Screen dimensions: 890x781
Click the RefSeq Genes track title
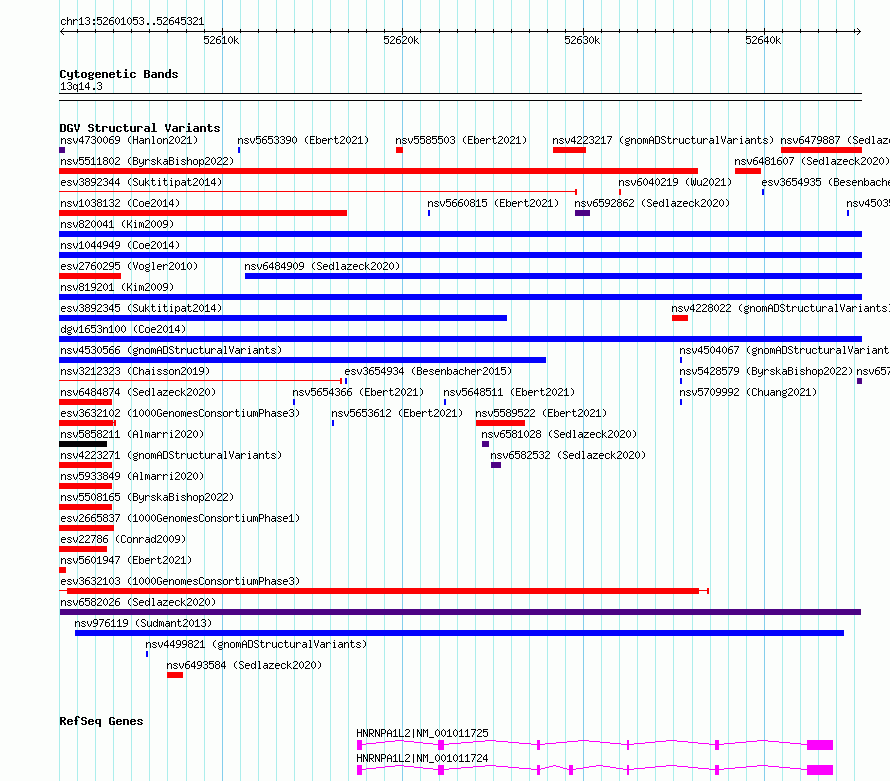[101, 721]
